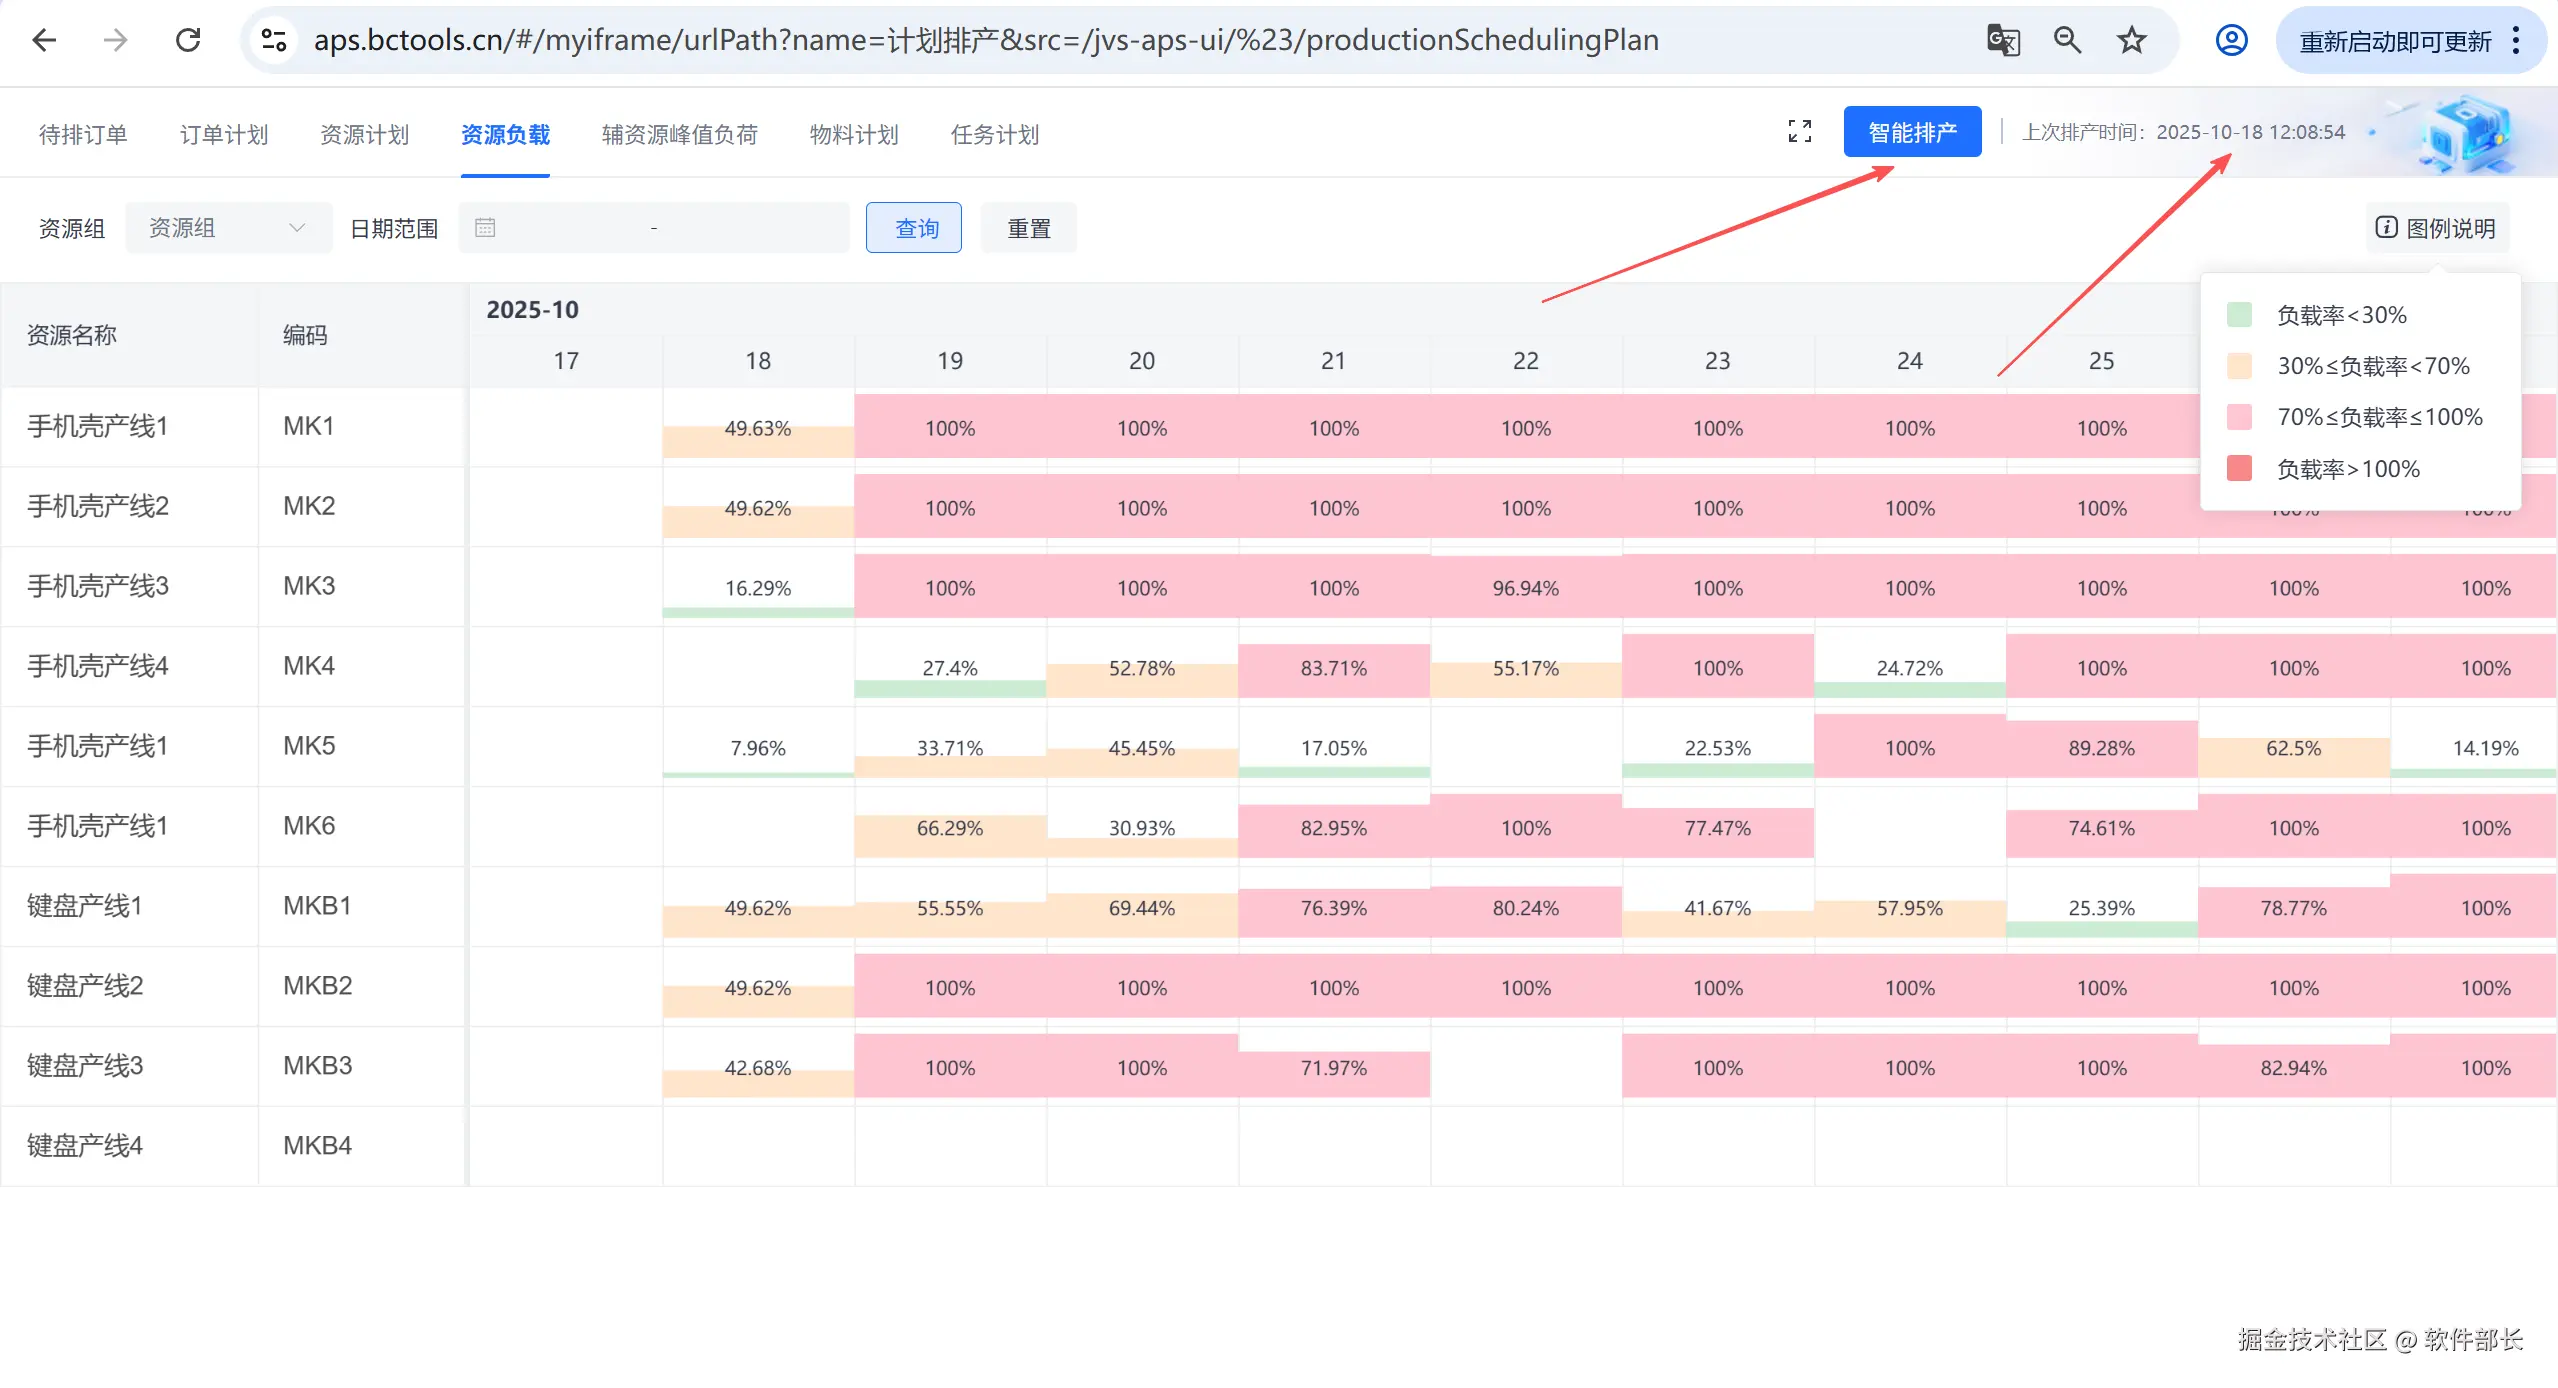
Task: Click the 智能排产 button
Action: (x=1911, y=132)
